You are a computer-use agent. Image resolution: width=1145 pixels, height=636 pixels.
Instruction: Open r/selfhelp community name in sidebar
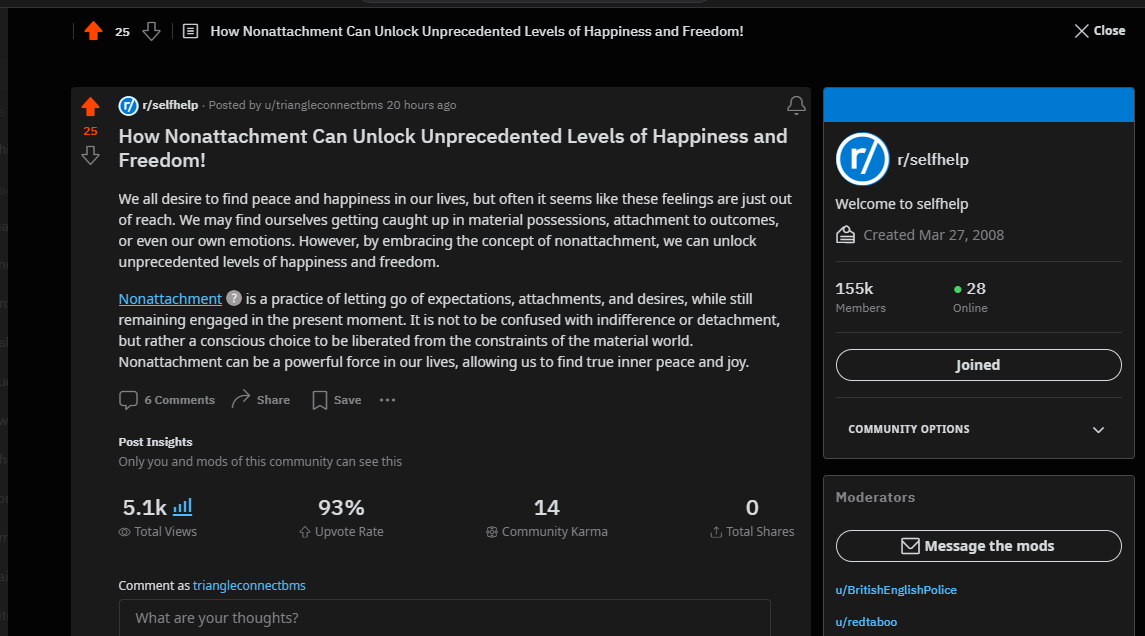[933, 160]
